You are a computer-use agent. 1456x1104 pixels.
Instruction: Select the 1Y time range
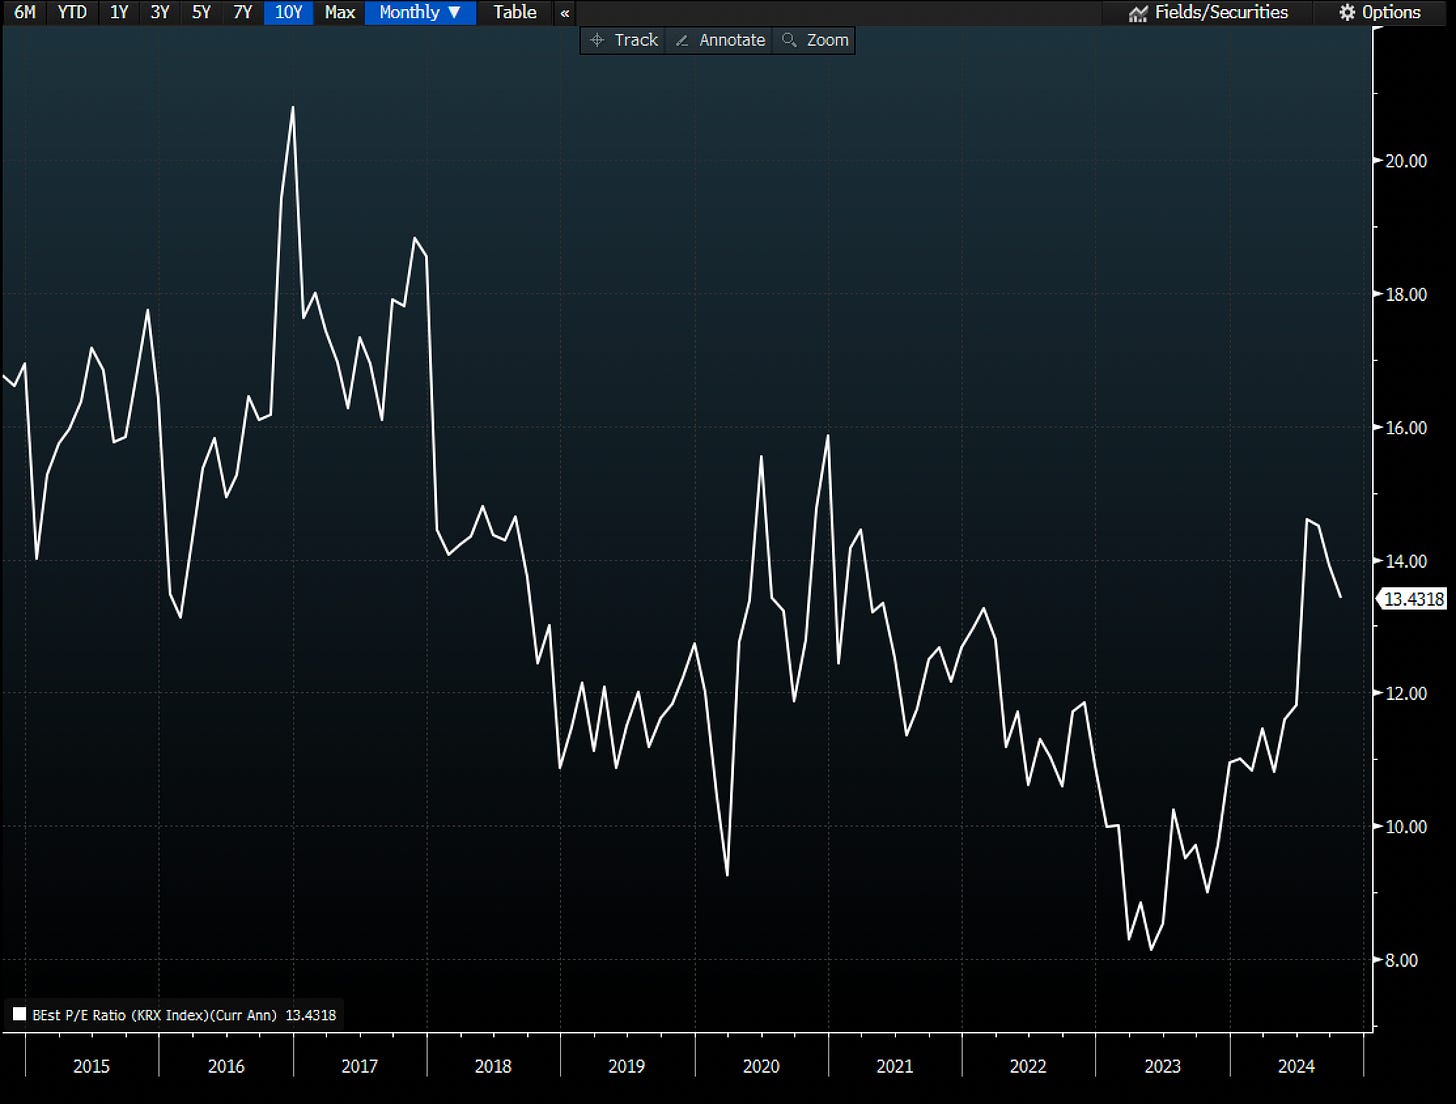pos(119,12)
